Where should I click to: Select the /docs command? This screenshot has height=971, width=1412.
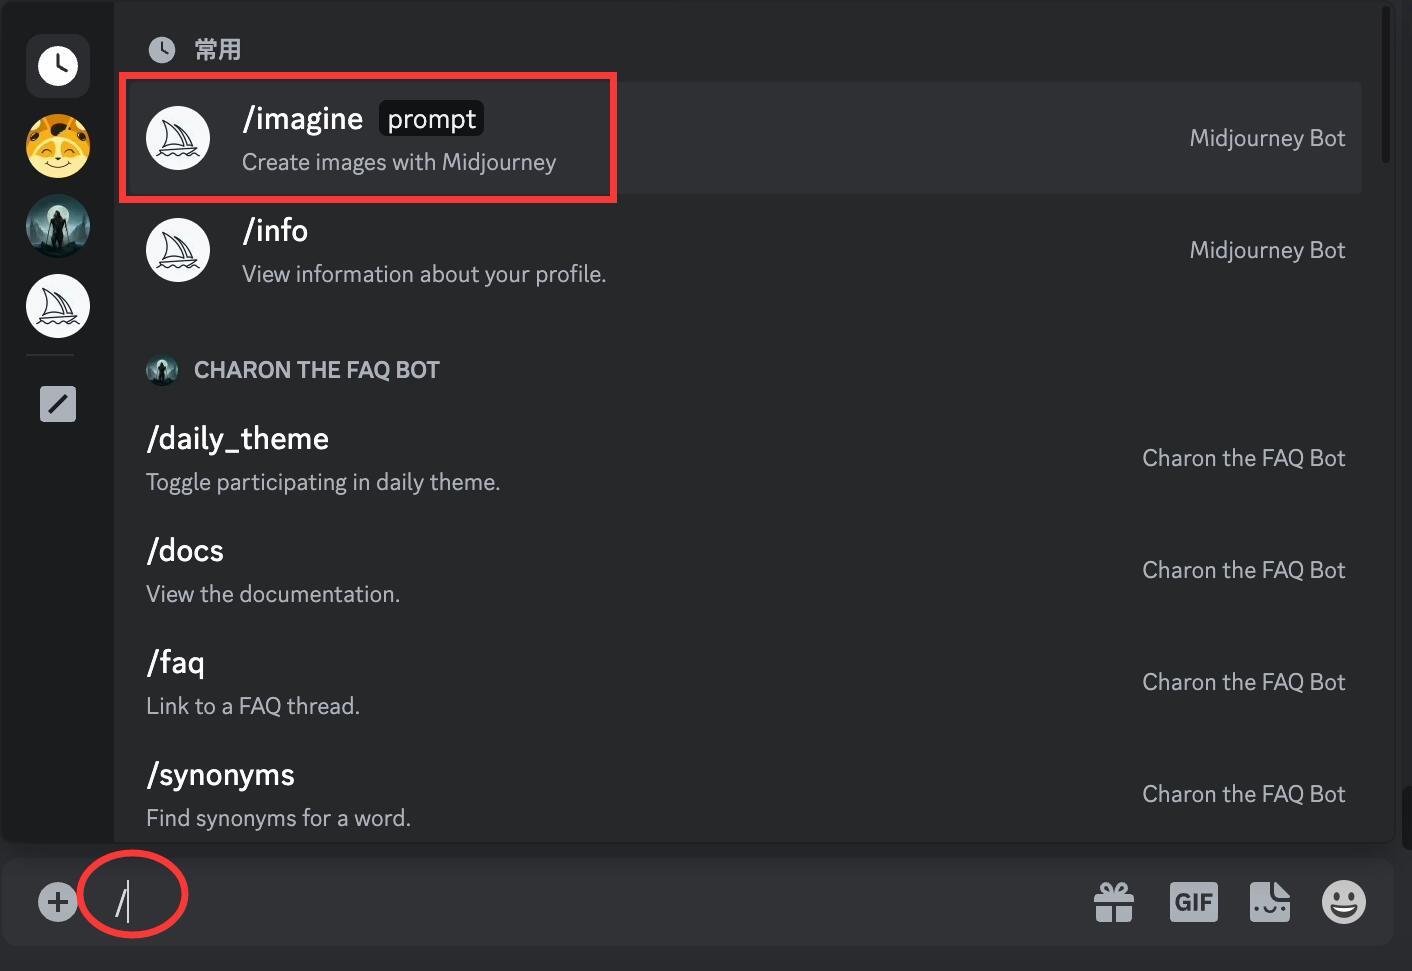[741, 570]
